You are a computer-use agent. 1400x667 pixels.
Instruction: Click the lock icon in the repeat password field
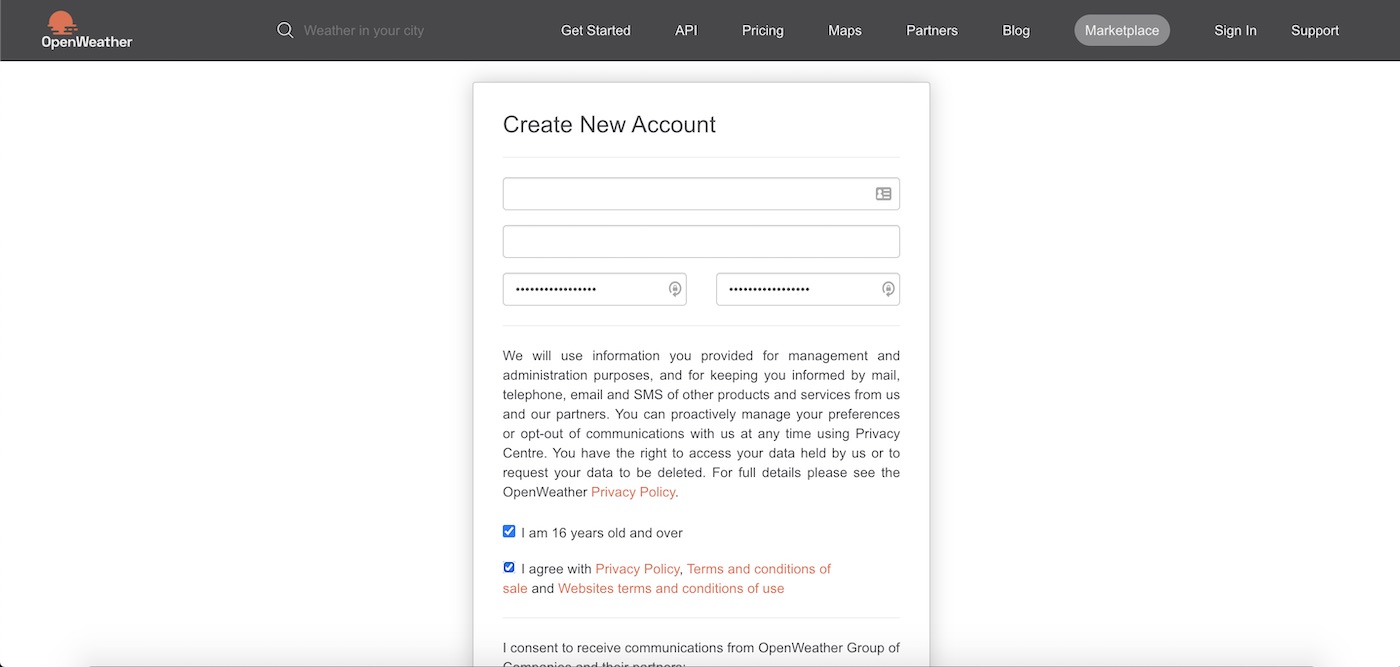(888, 289)
